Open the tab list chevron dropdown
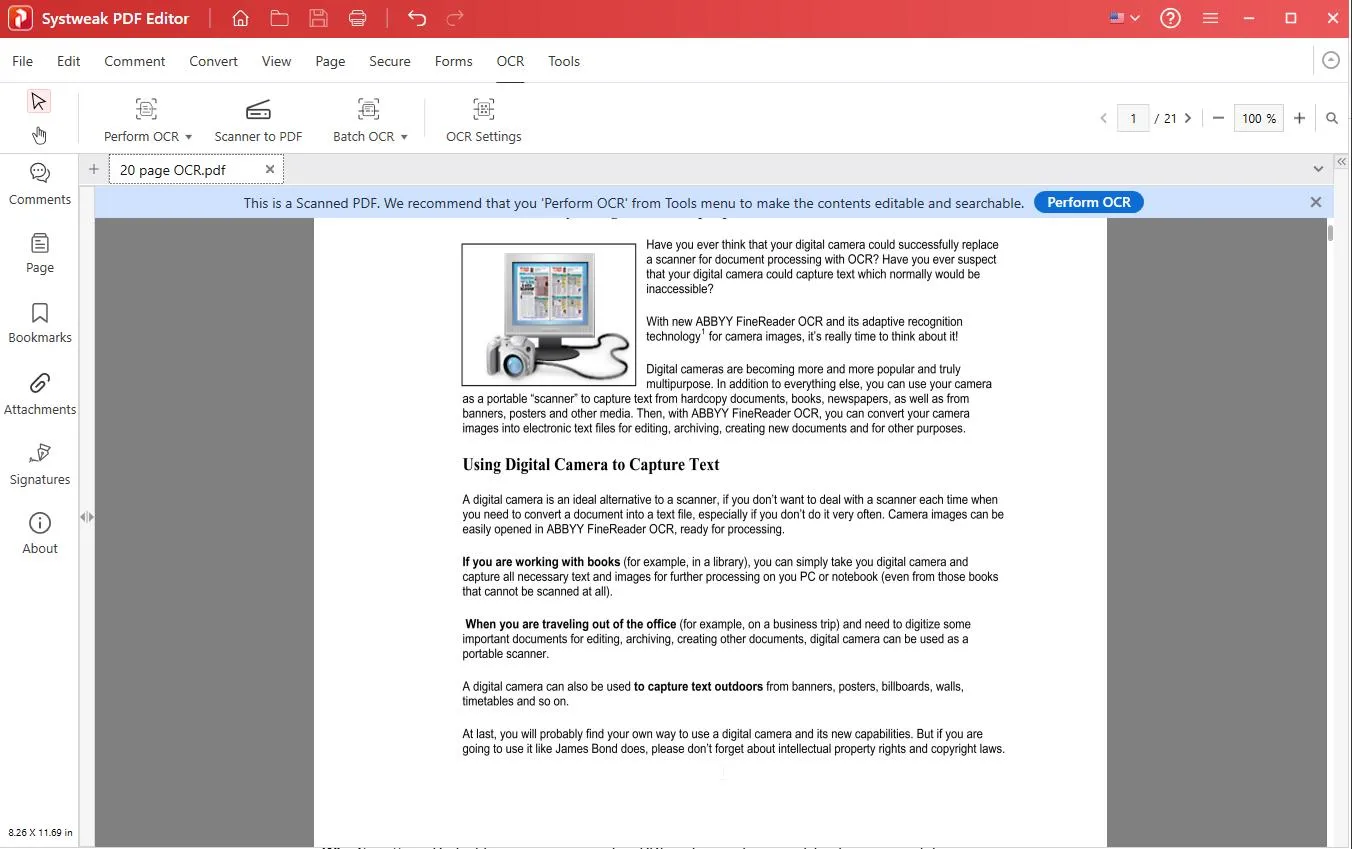 1318,169
